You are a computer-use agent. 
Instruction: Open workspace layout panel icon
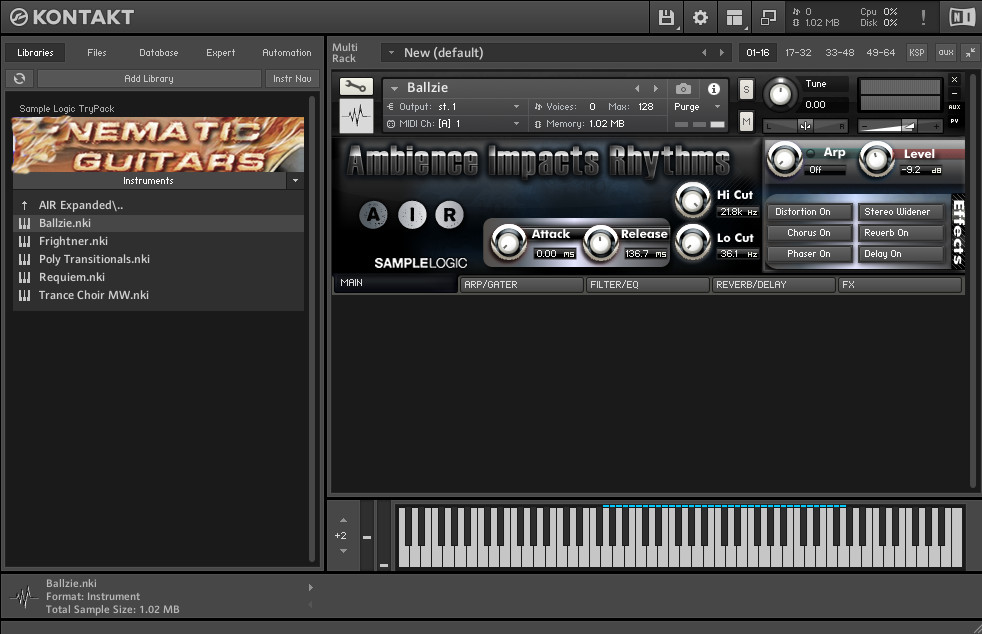[735, 18]
